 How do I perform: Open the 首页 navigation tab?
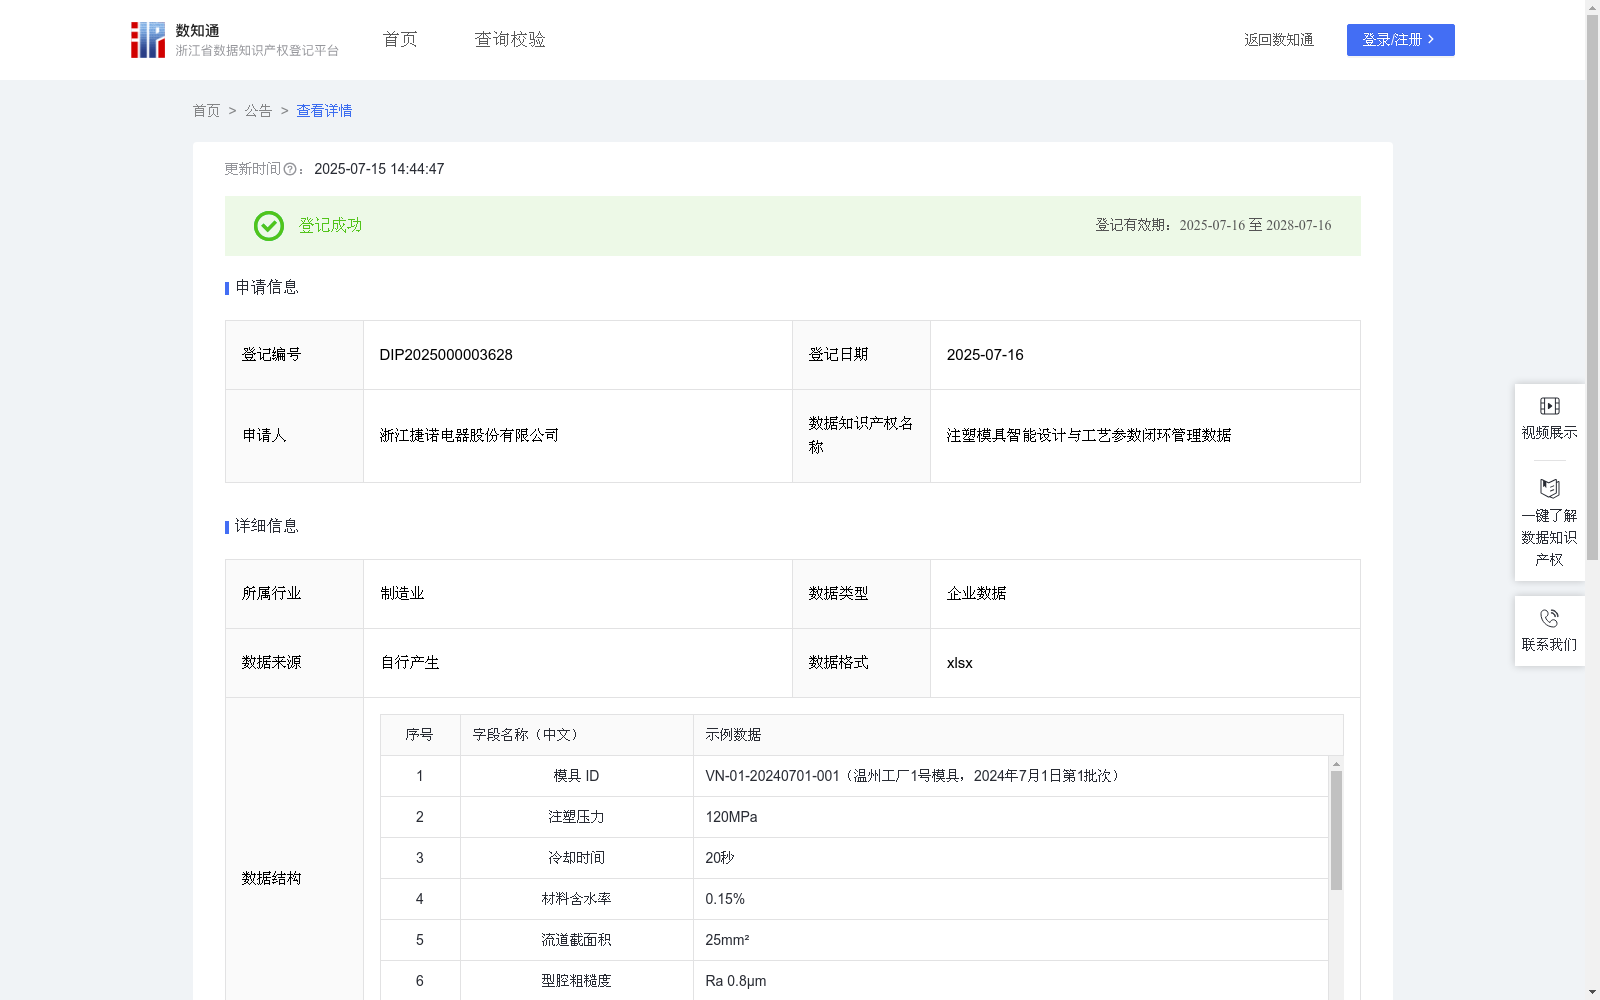(400, 39)
